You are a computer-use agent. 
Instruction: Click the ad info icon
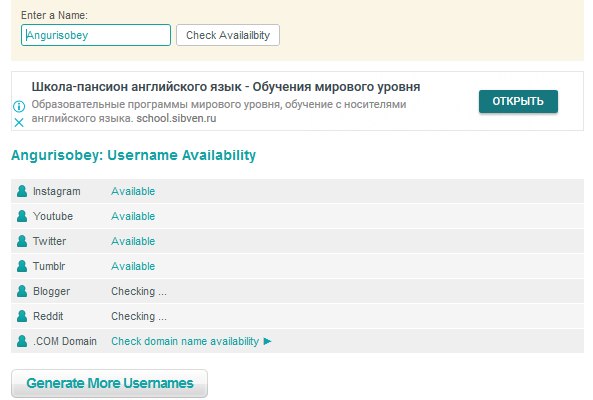[19, 106]
